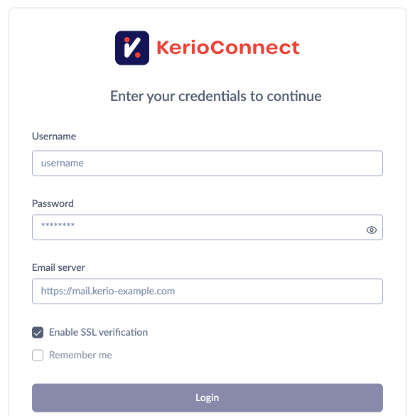This screenshot has height=416, width=416.
Task: Click the Kerio Connect checkmark logo icon
Action: pos(132,48)
